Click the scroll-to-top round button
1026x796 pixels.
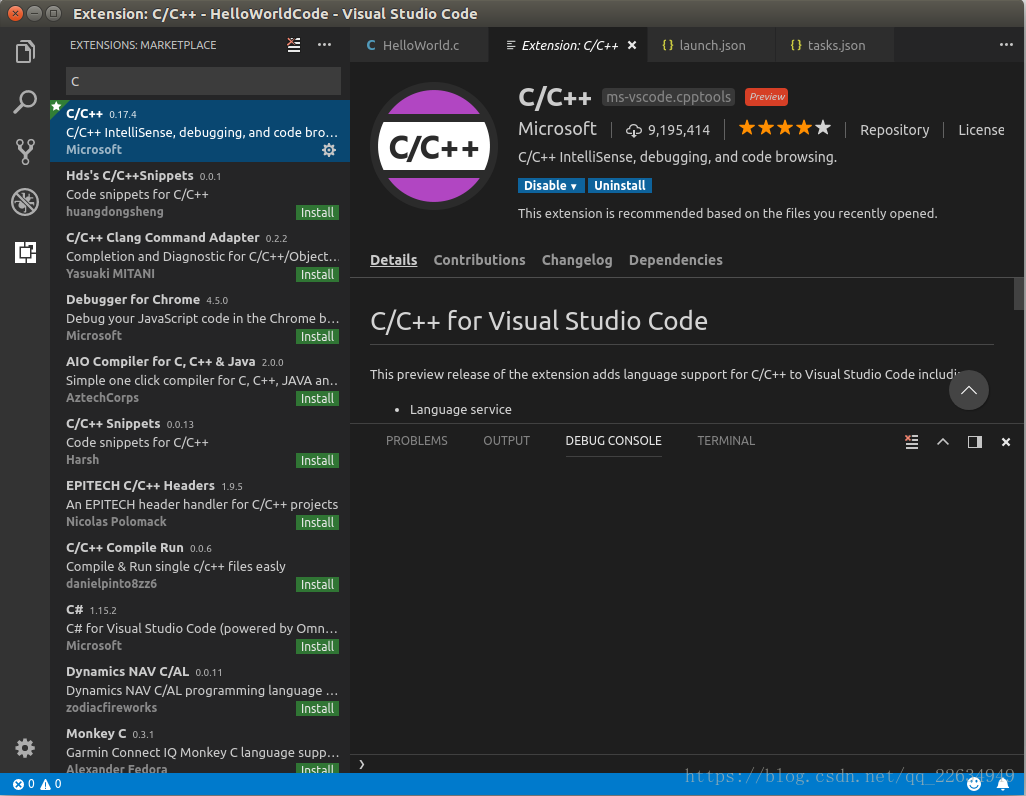968,390
